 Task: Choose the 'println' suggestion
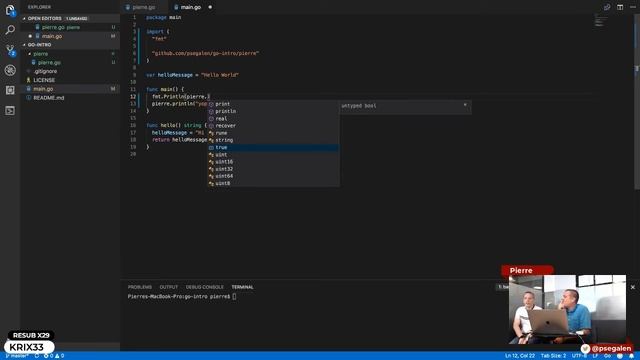(273, 111)
